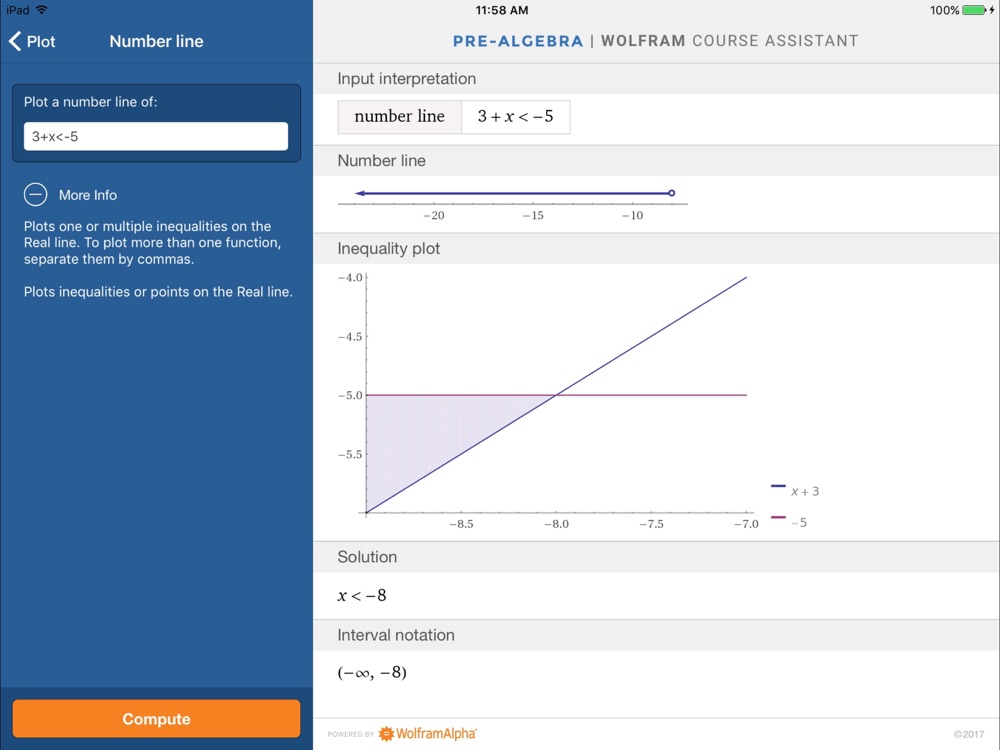The image size is (1000, 750).
Task: Open the WolframAlpha logo link
Action: [x=427, y=733]
